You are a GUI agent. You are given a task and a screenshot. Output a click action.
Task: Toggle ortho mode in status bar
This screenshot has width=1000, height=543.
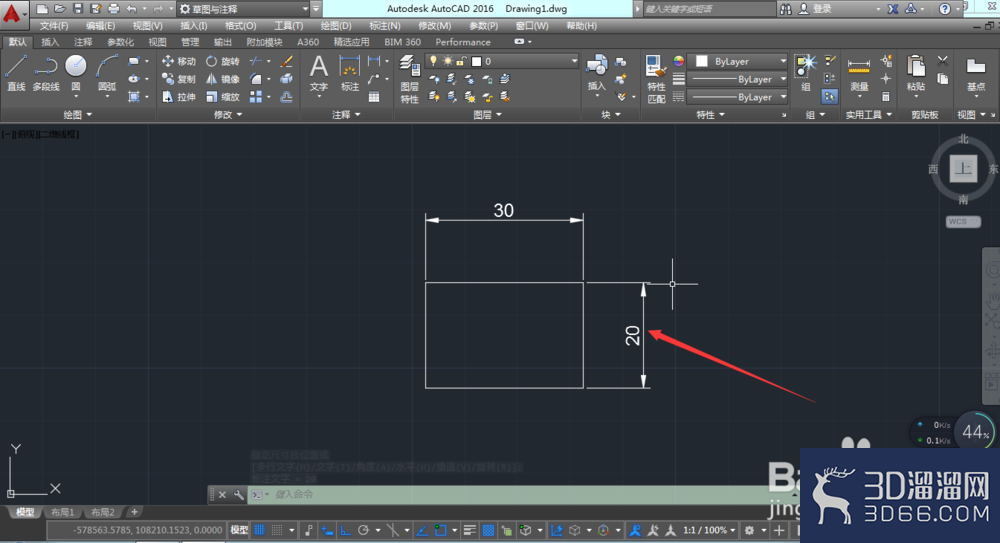tap(345, 530)
